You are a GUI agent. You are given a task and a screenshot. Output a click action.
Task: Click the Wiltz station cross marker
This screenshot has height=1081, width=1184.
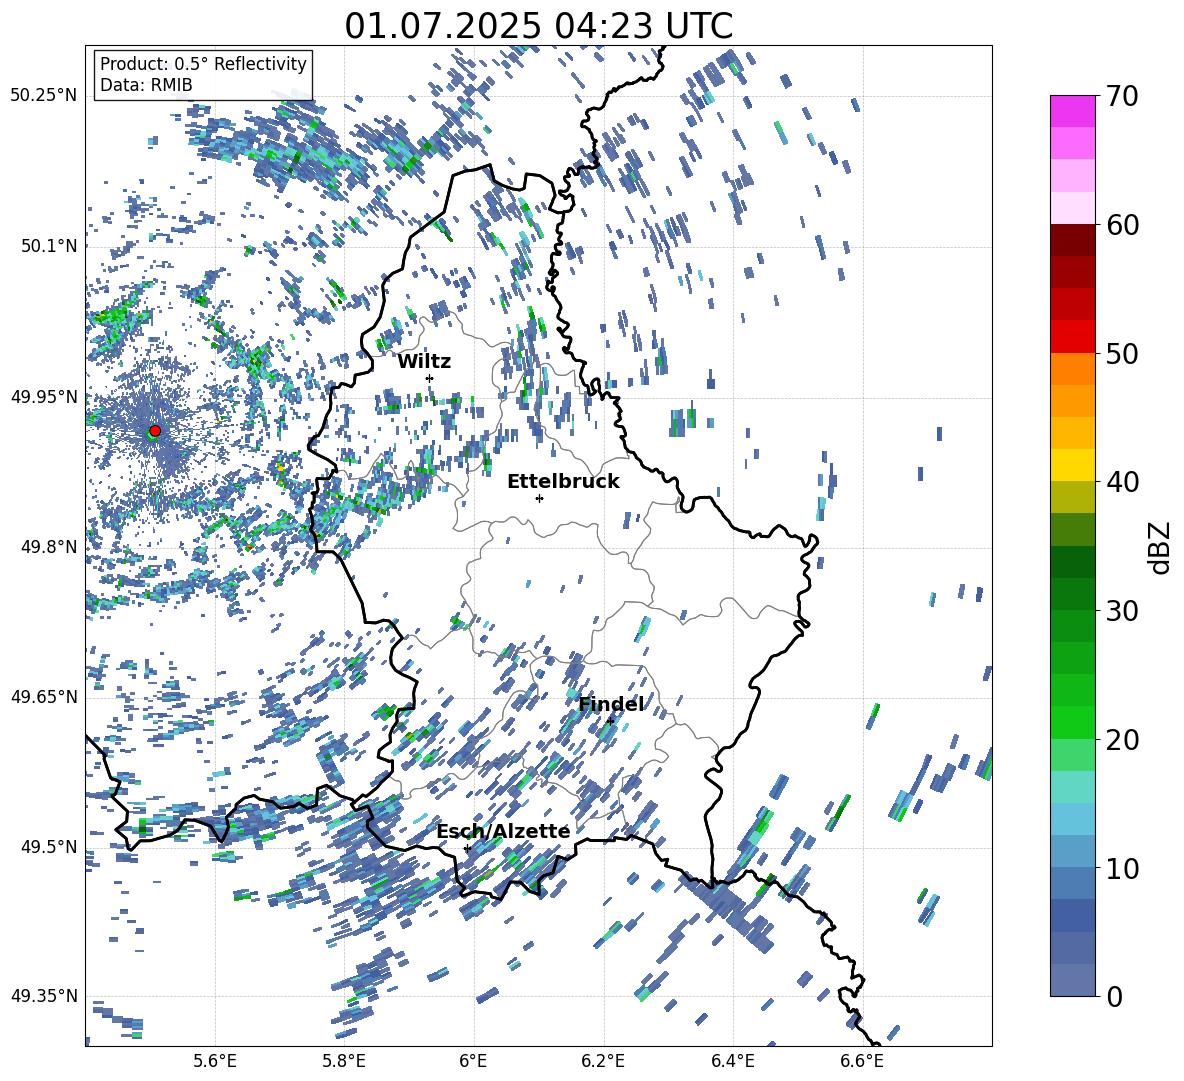click(430, 378)
